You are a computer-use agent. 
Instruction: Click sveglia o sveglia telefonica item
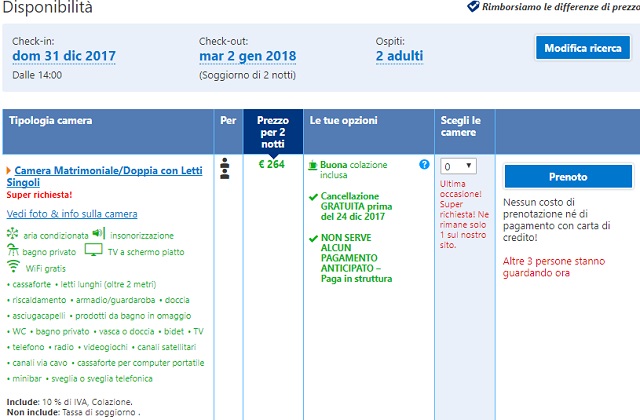[x=102, y=379]
